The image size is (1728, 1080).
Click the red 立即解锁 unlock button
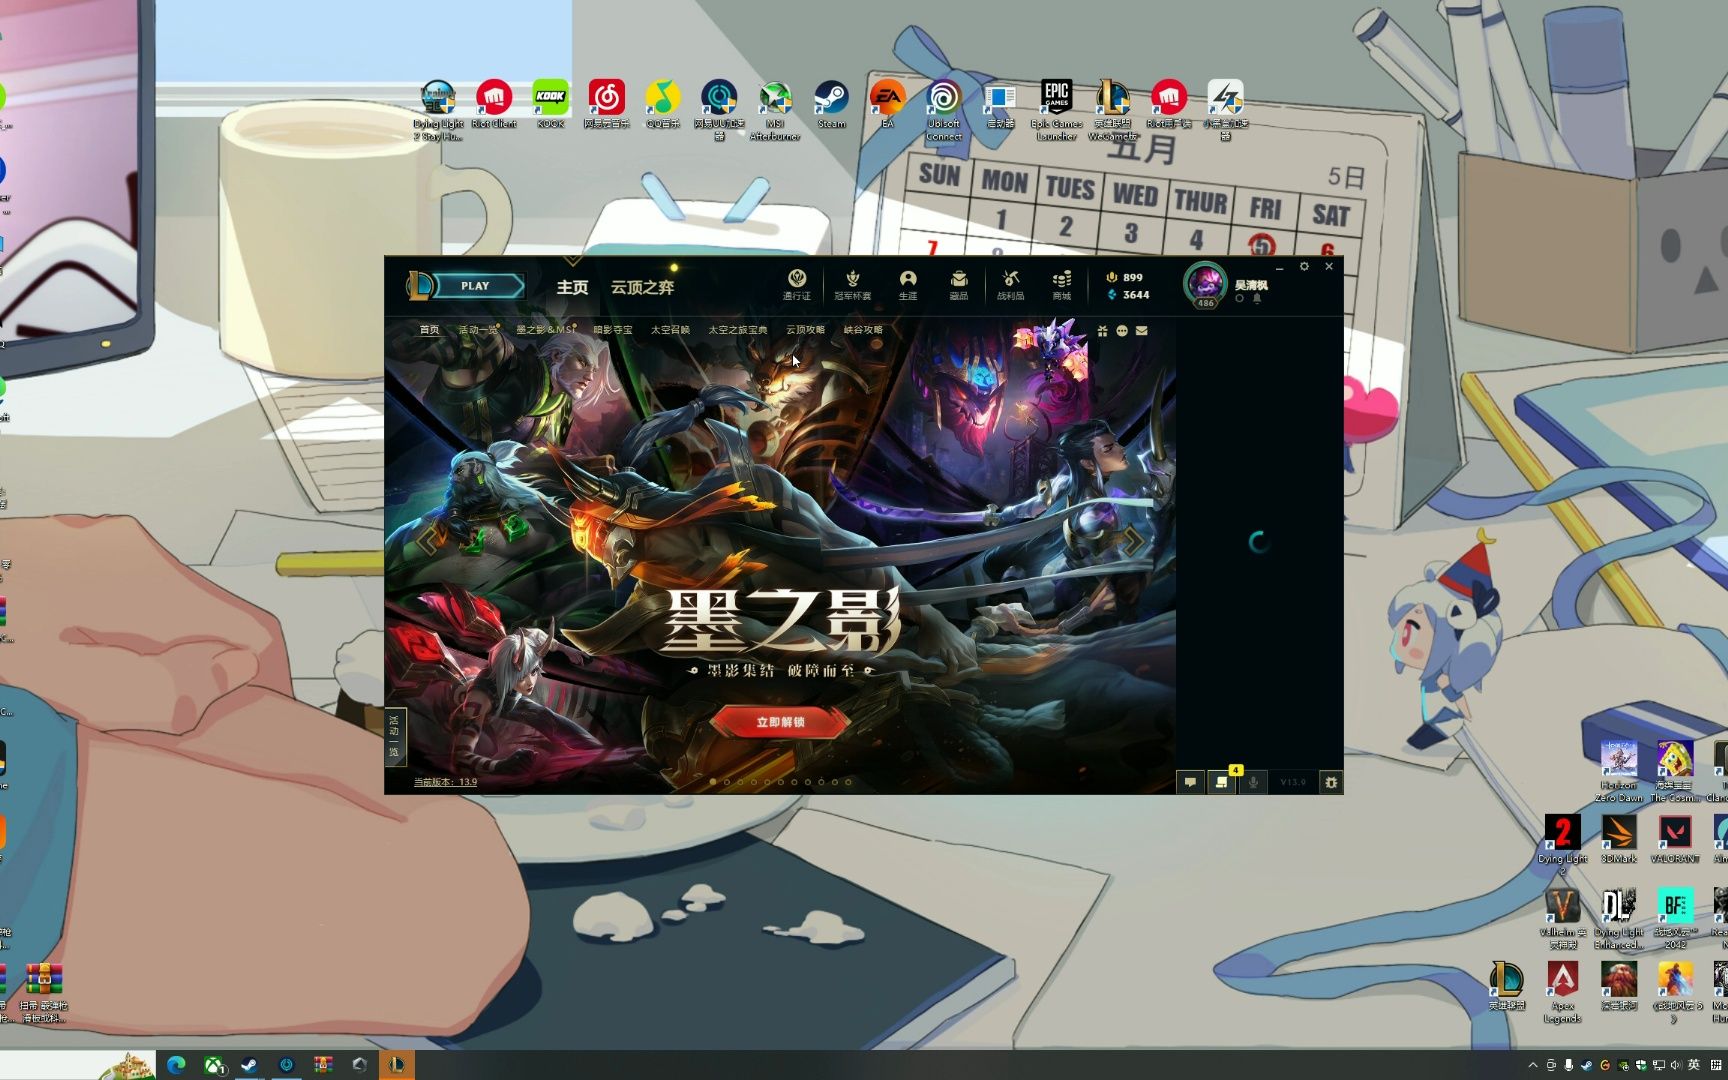pyautogui.click(x=780, y=722)
